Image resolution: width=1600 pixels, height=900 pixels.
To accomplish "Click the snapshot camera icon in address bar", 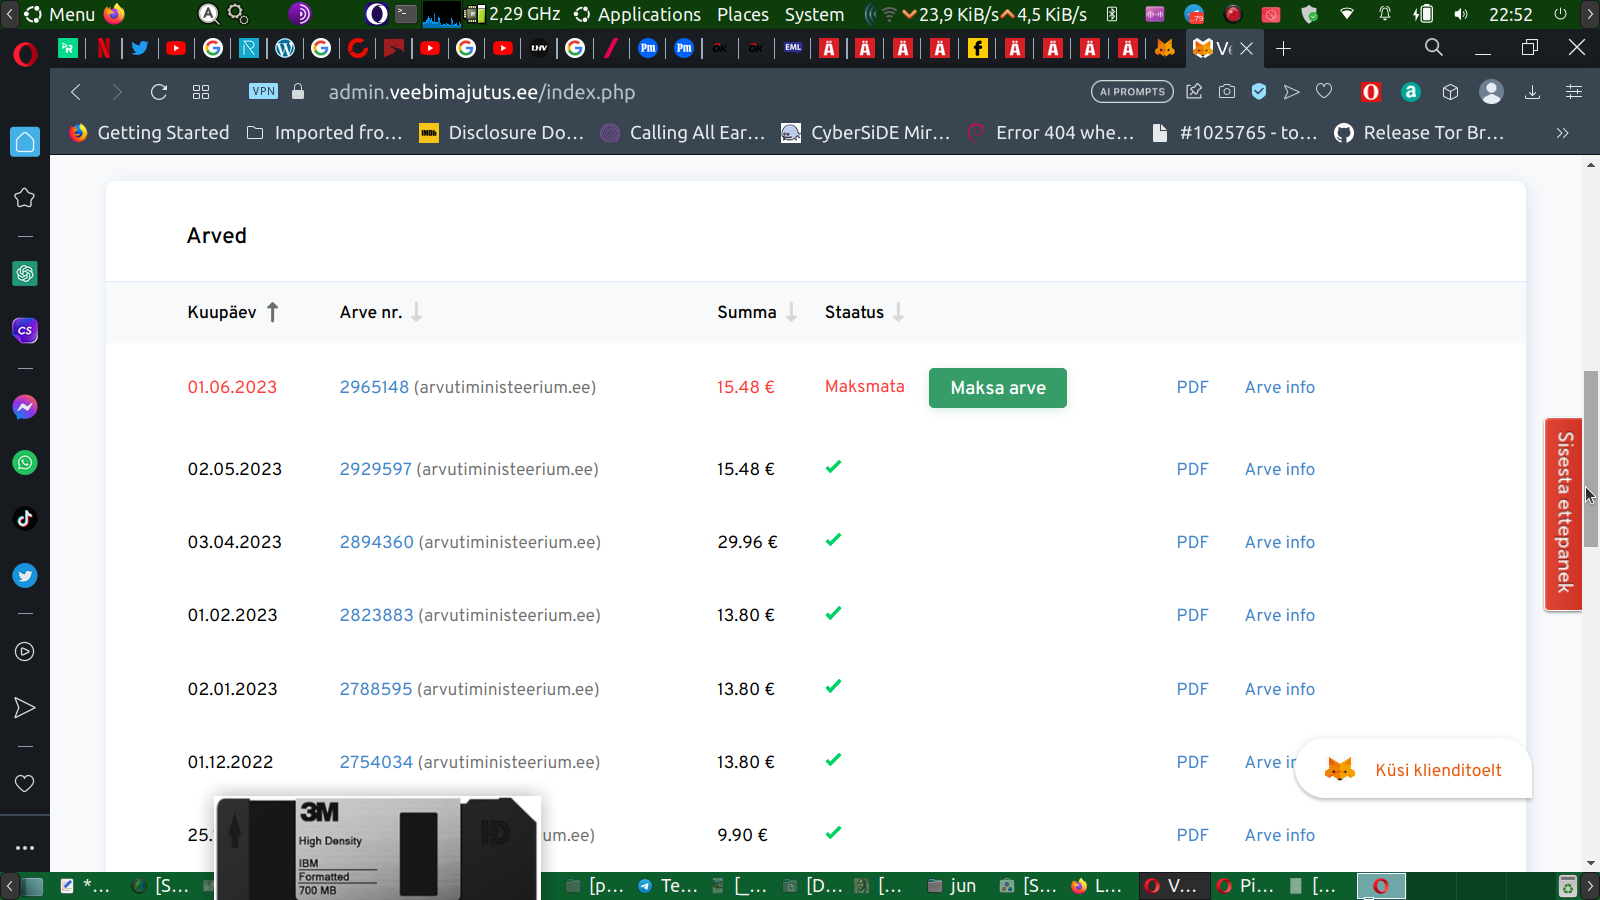I will pyautogui.click(x=1227, y=92).
